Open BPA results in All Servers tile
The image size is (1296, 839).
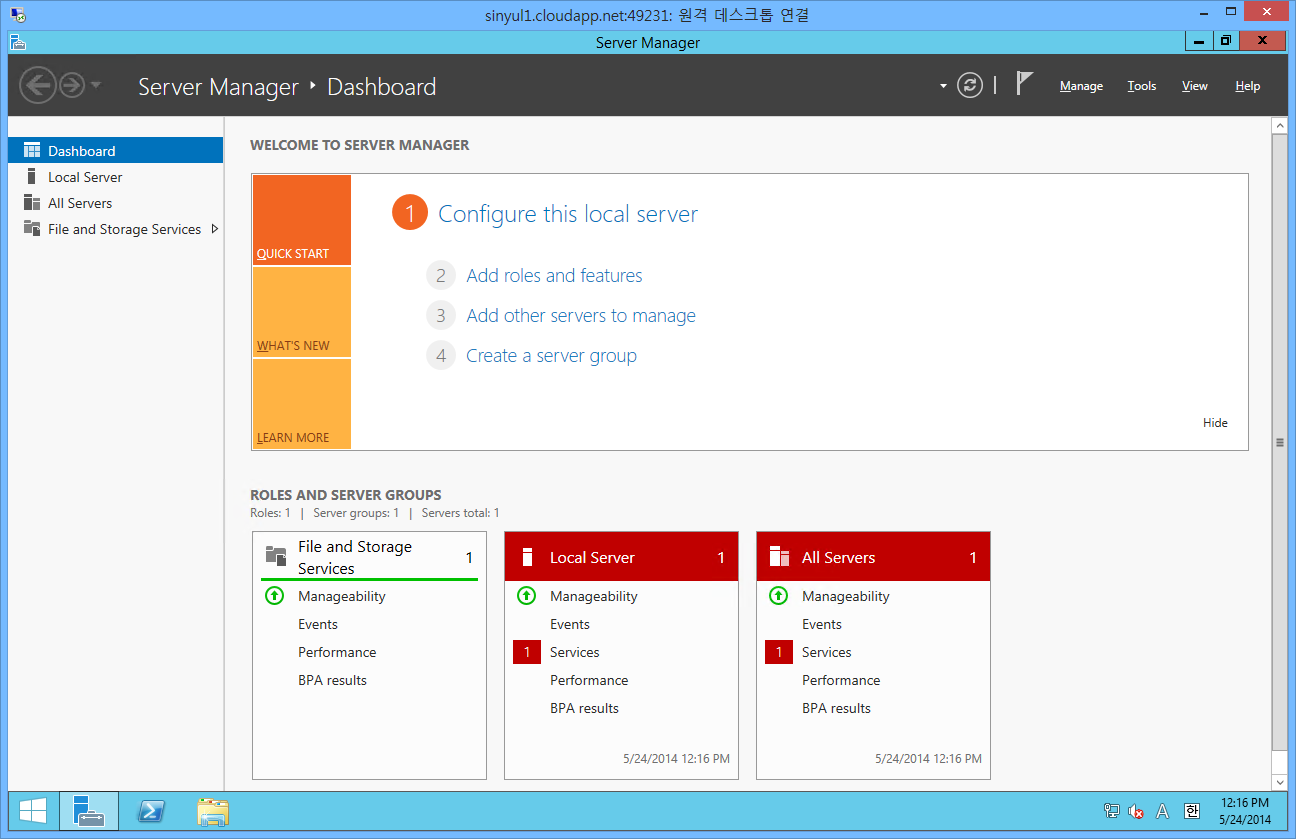pos(836,708)
